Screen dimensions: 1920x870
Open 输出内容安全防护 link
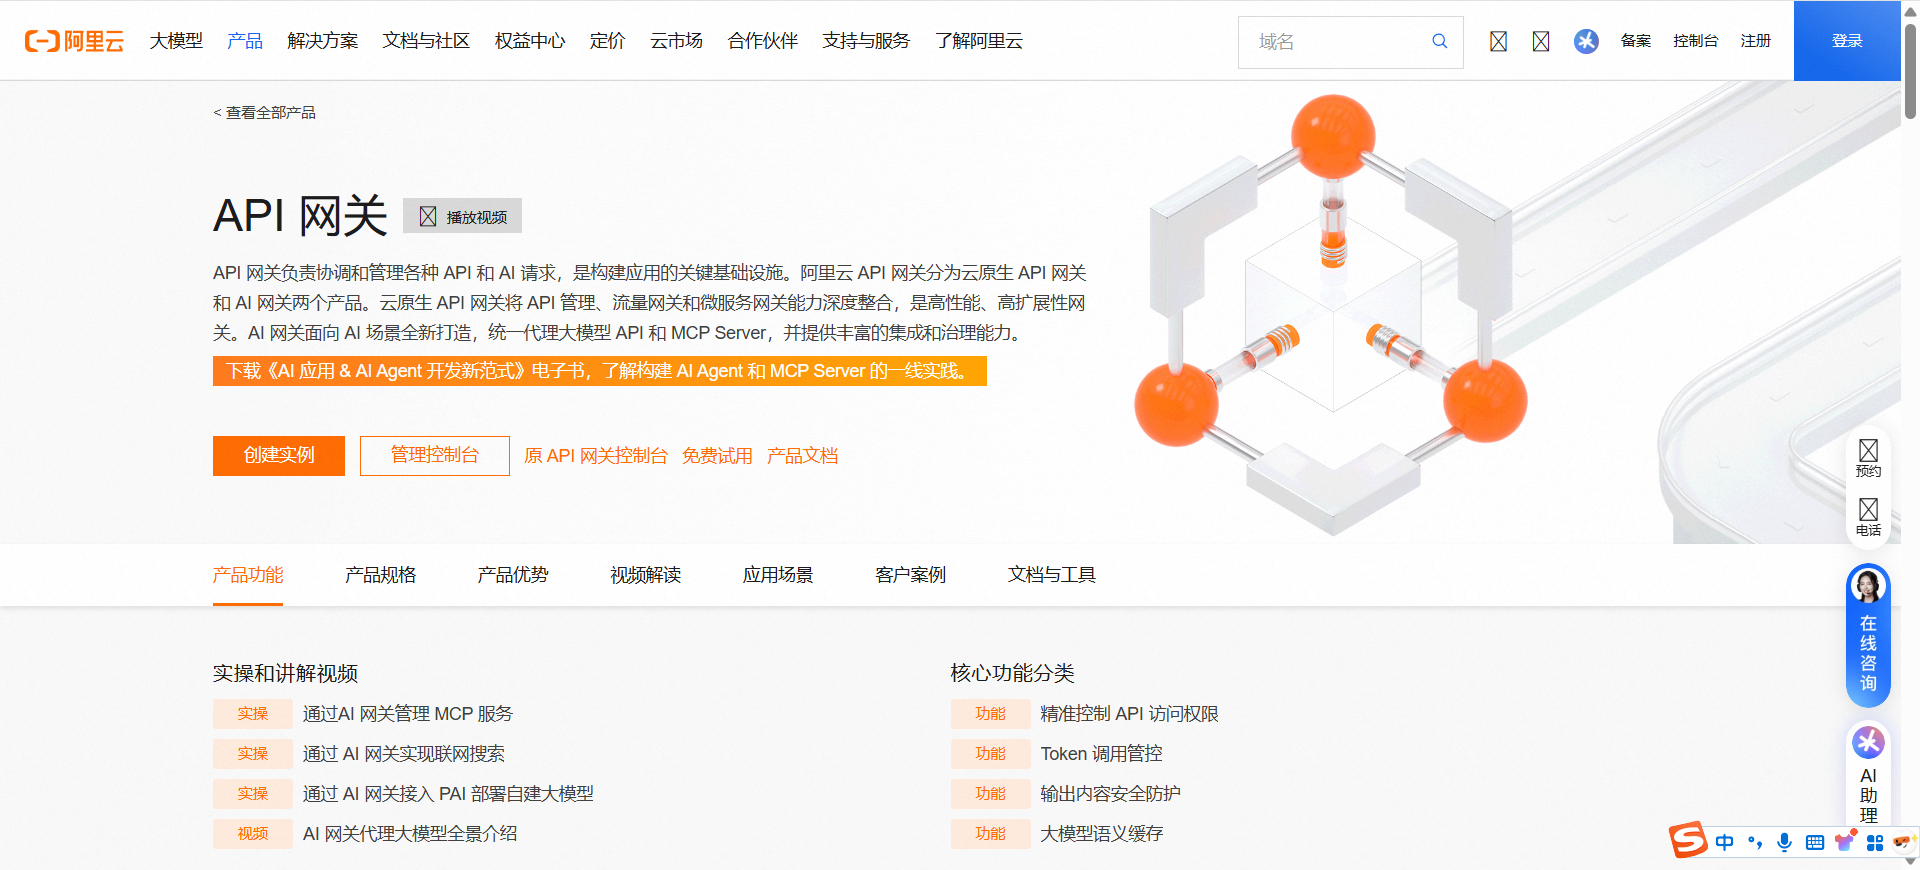coord(1110,794)
